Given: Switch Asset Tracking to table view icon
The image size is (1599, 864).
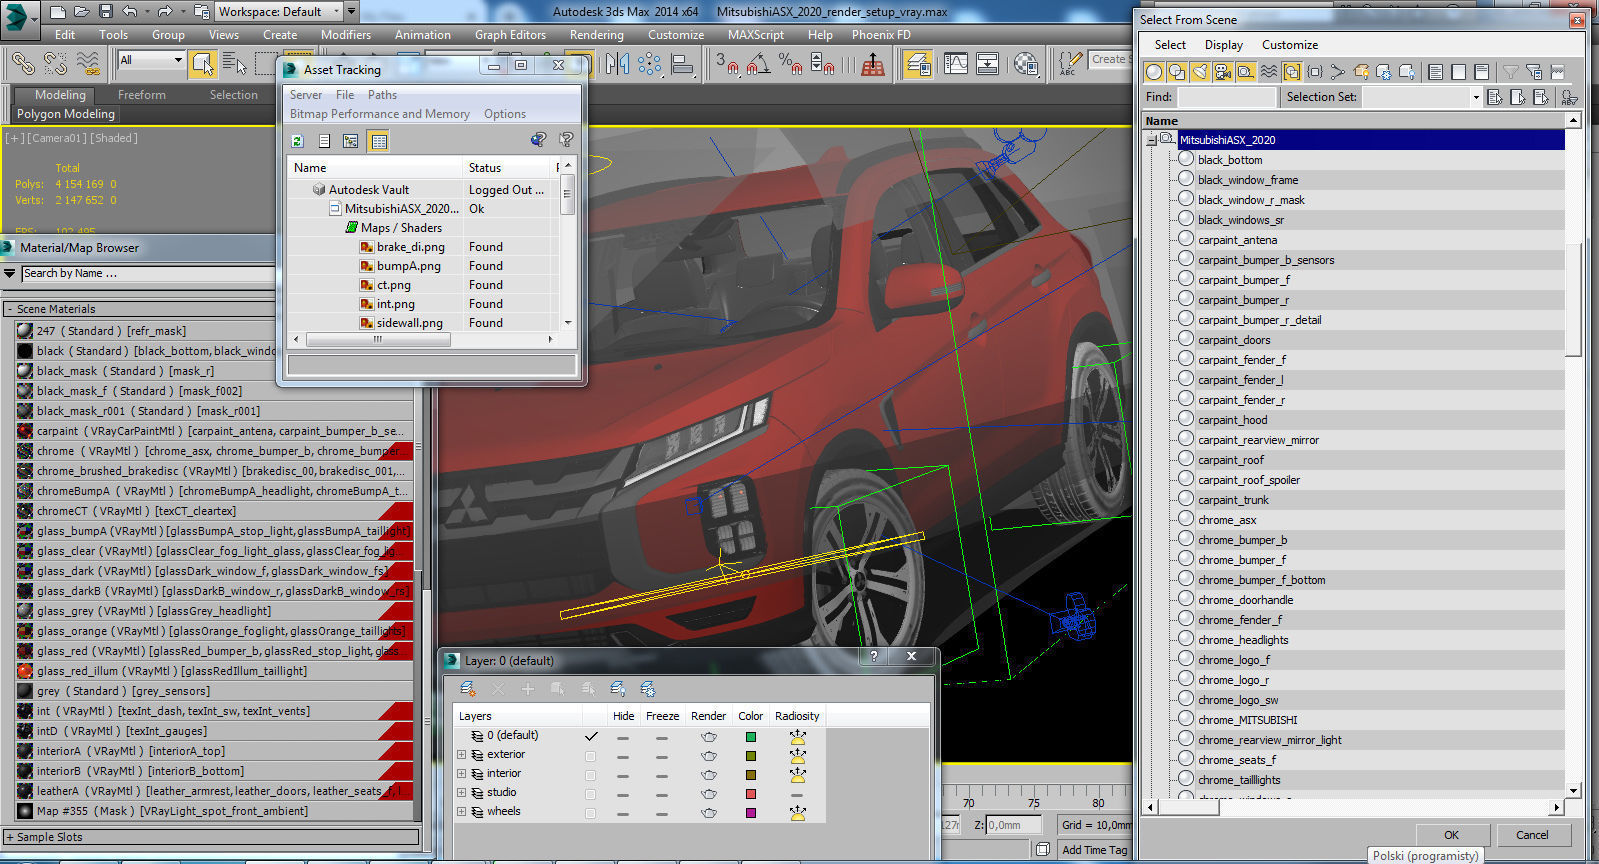Looking at the screenshot, I should point(379,141).
